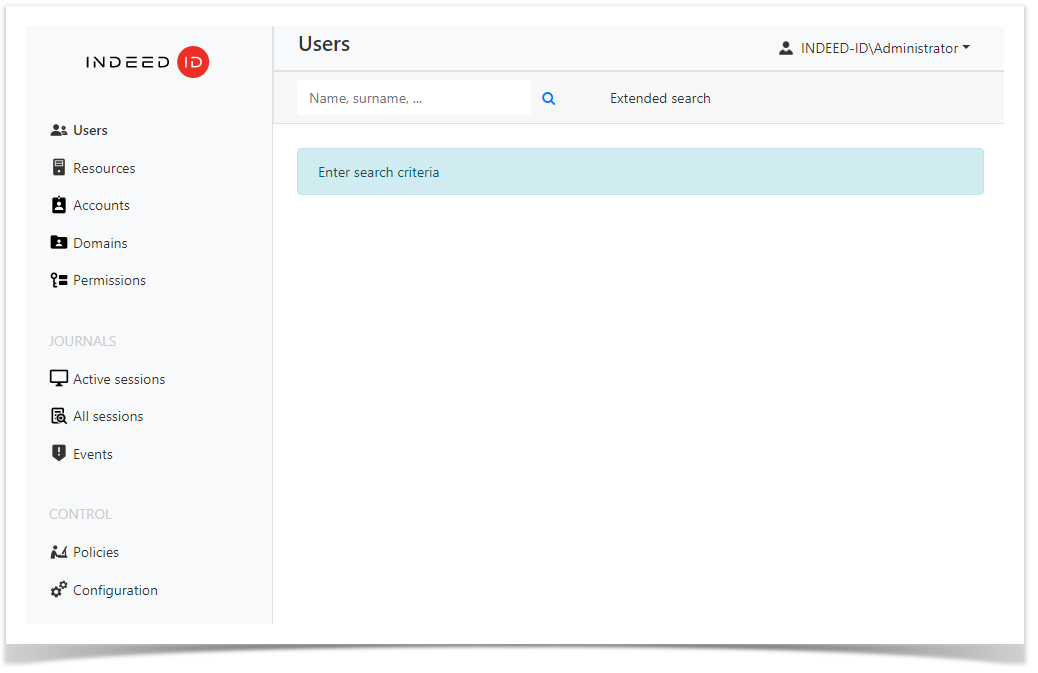Click the Domains folder icon
This screenshot has width=1038, height=673.
click(57, 242)
